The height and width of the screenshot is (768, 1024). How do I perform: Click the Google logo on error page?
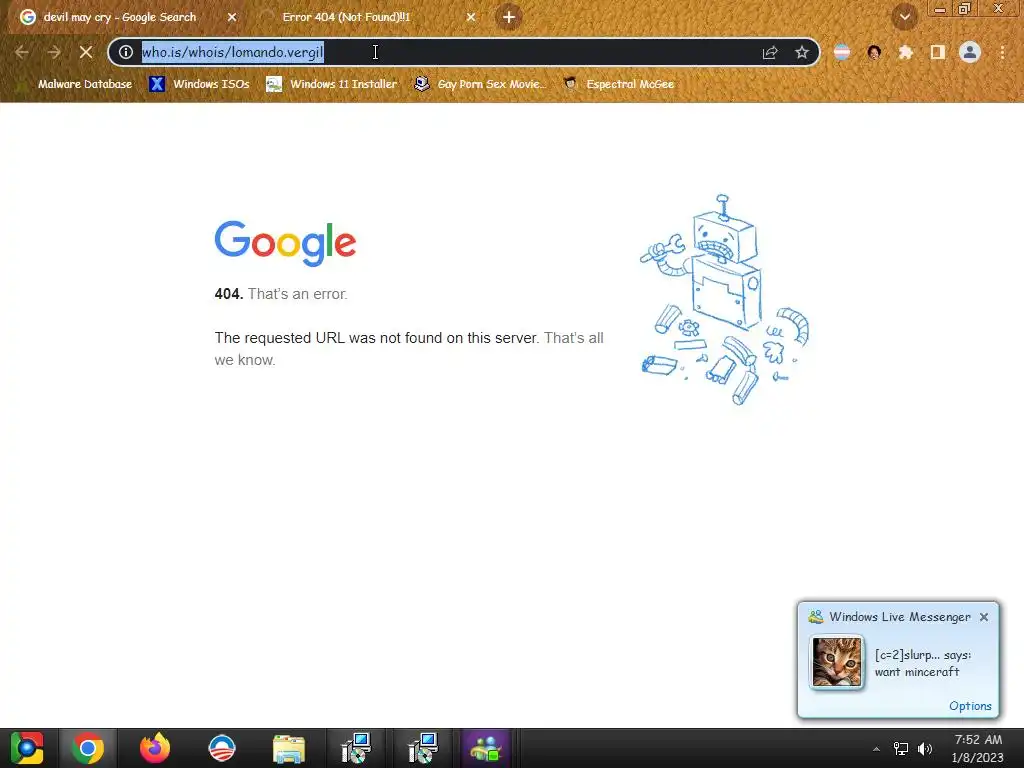tap(285, 243)
